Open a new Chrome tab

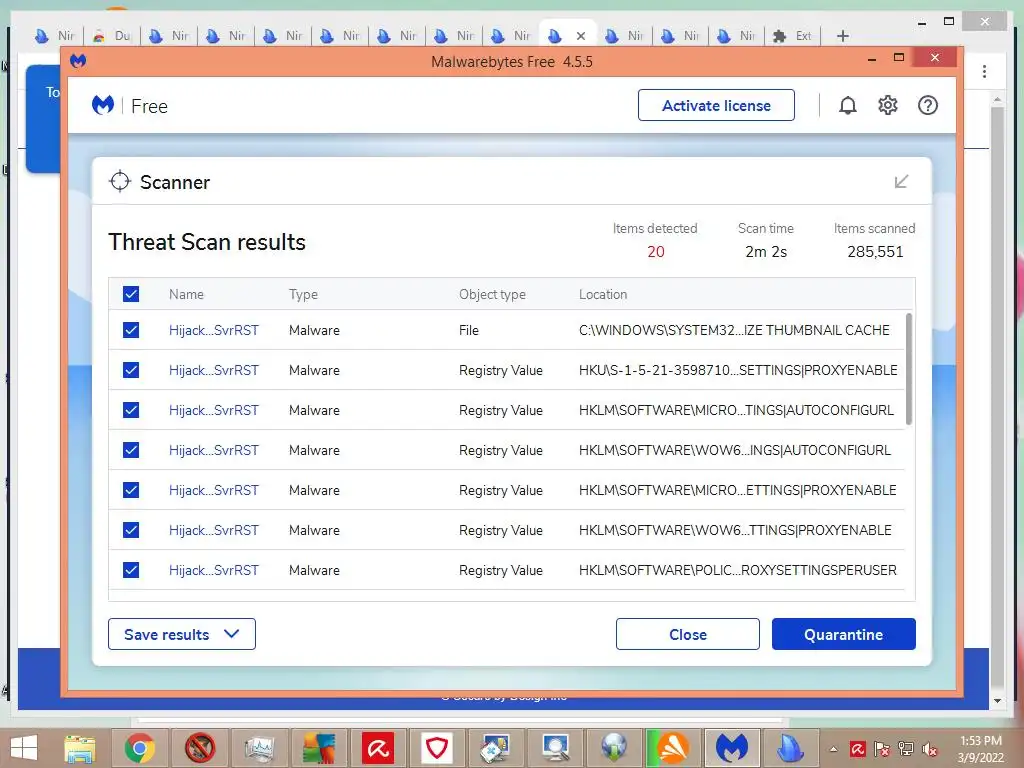842,36
